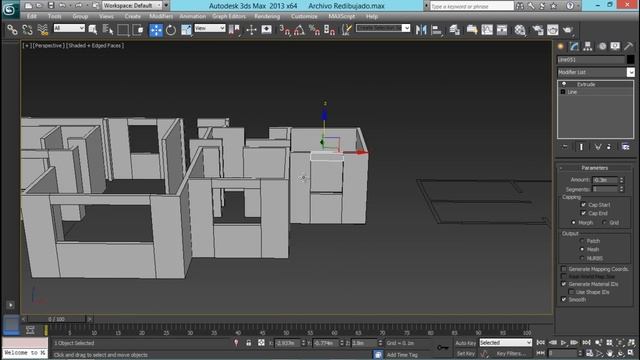Open the Help menu
This screenshot has height=360, width=640.
[x=371, y=16]
